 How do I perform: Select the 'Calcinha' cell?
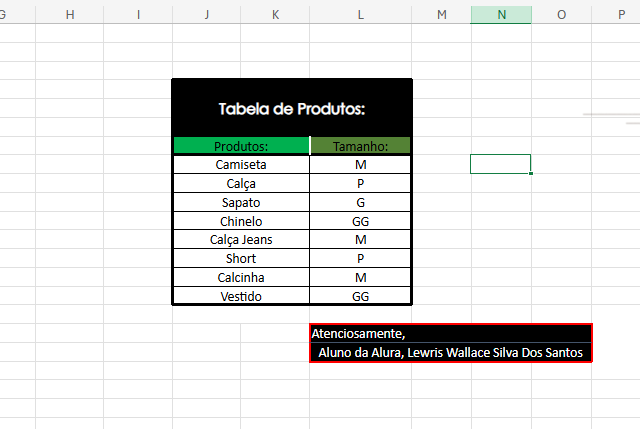coord(241,277)
